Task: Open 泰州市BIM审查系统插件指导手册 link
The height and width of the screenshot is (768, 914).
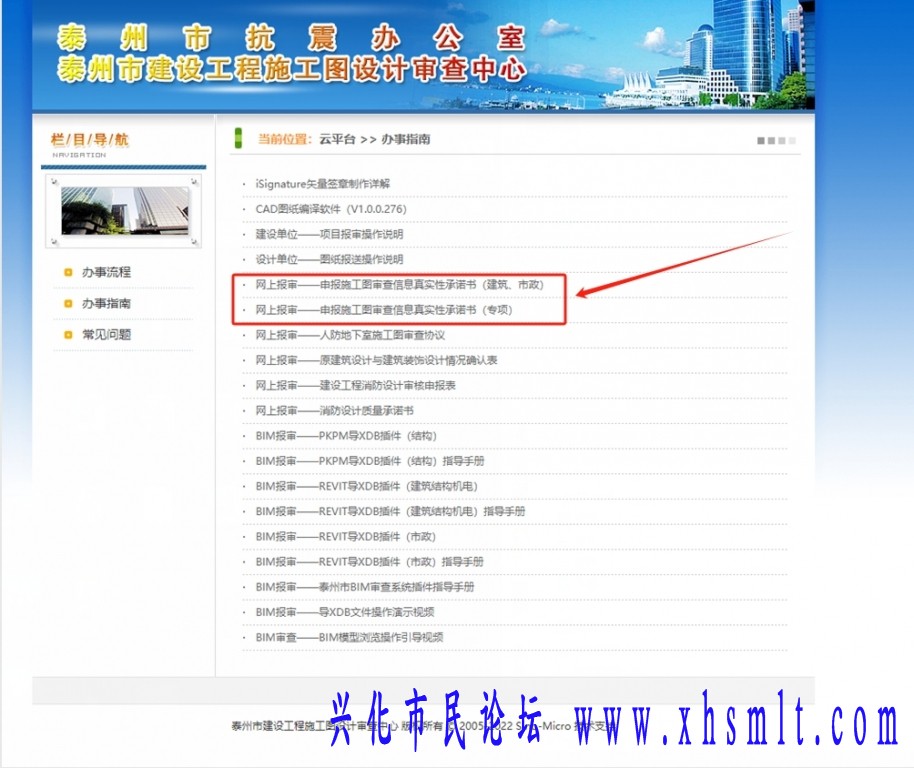Action: [365, 587]
